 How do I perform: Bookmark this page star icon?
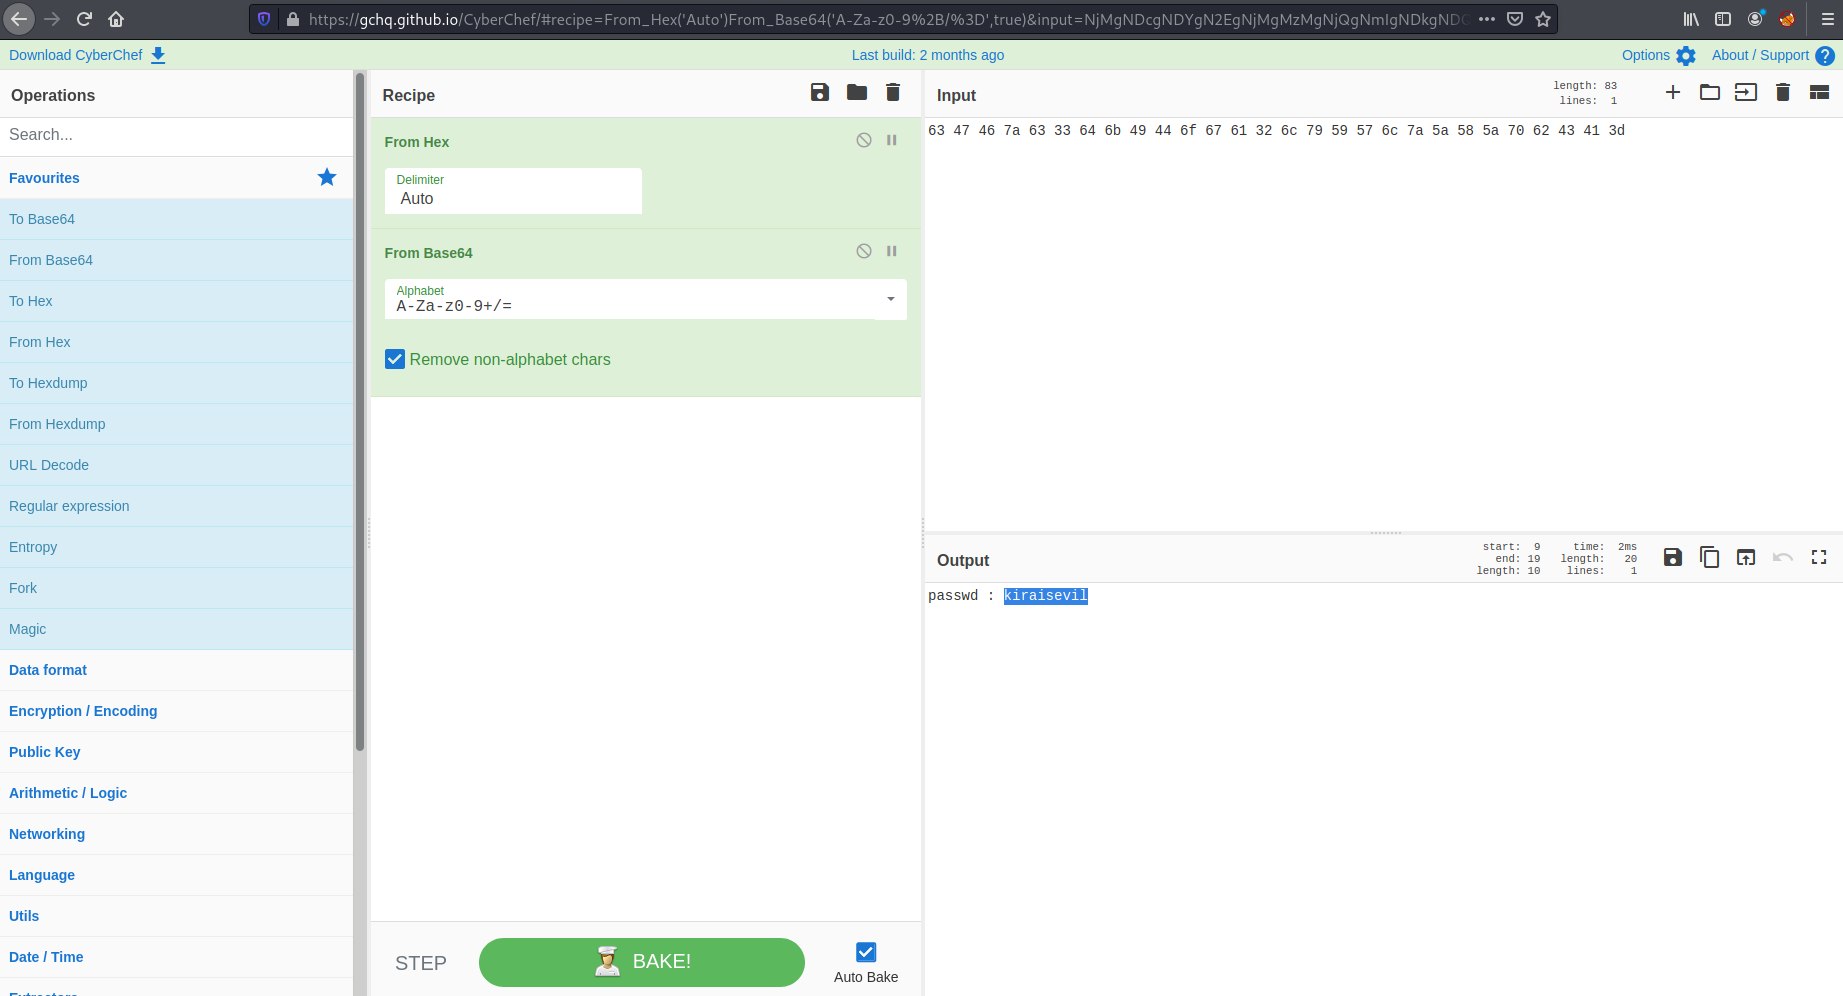pyautogui.click(x=1543, y=19)
